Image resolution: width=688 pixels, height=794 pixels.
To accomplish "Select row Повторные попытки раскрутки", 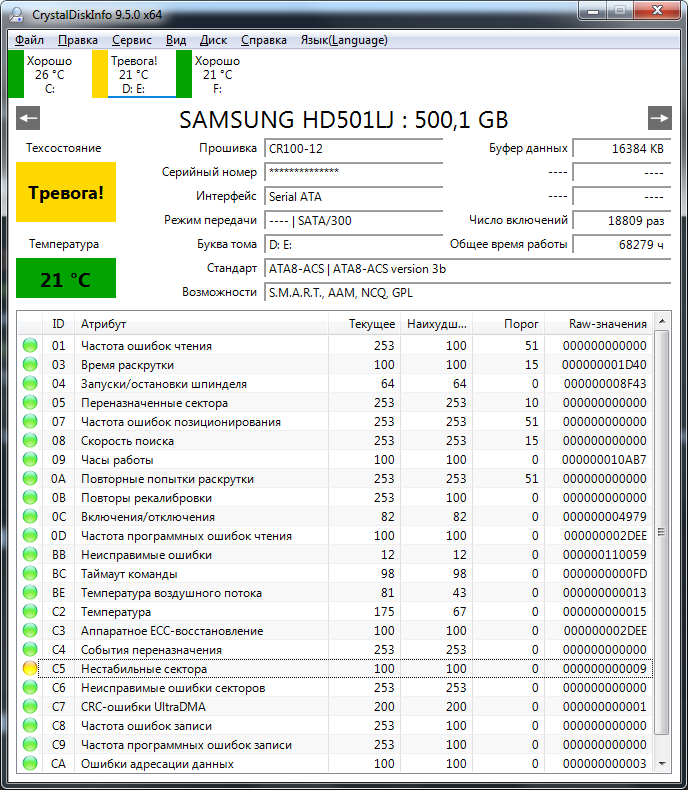I will [335, 479].
